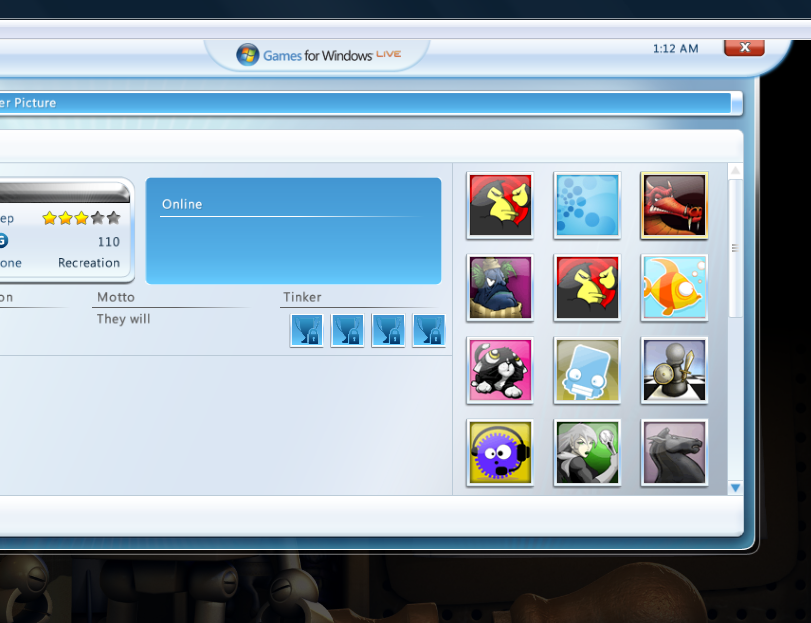Click the Tinker game heading
The height and width of the screenshot is (623, 811).
(302, 297)
